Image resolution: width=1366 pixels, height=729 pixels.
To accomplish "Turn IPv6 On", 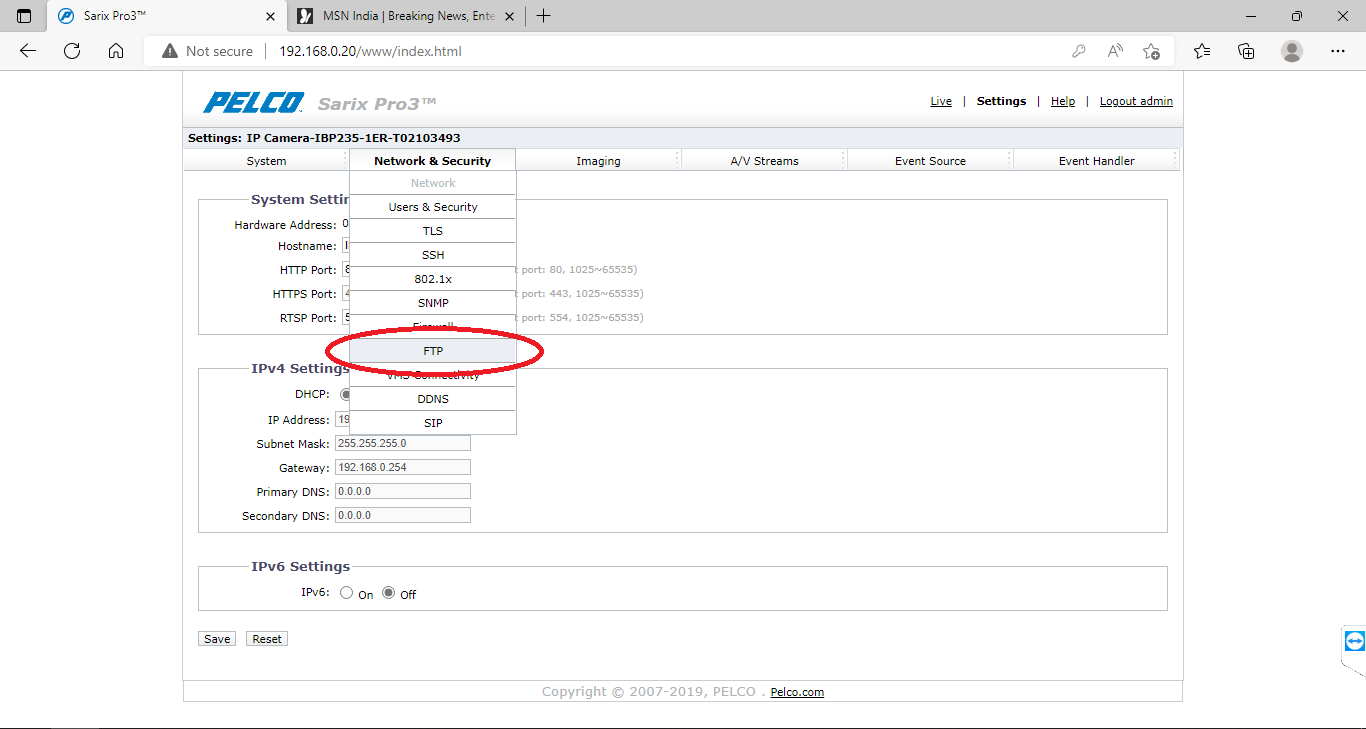I will point(347,592).
